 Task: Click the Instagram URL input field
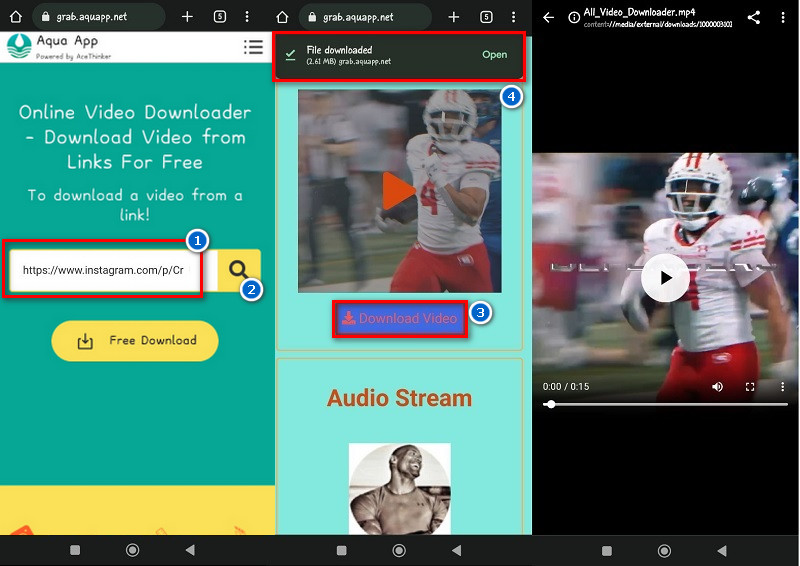click(105, 269)
